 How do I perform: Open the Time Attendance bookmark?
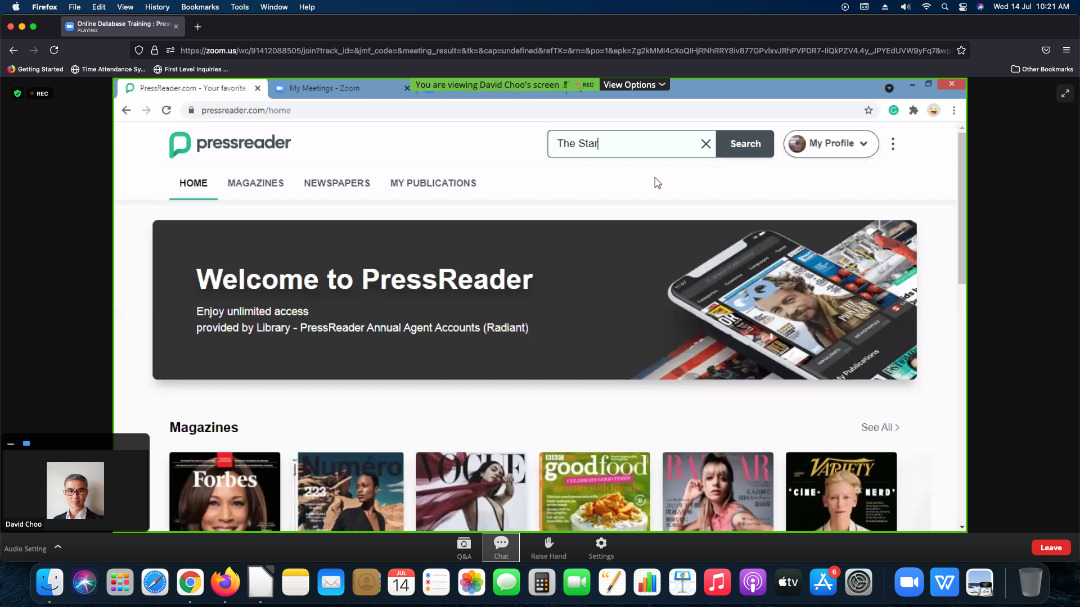[108, 69]
